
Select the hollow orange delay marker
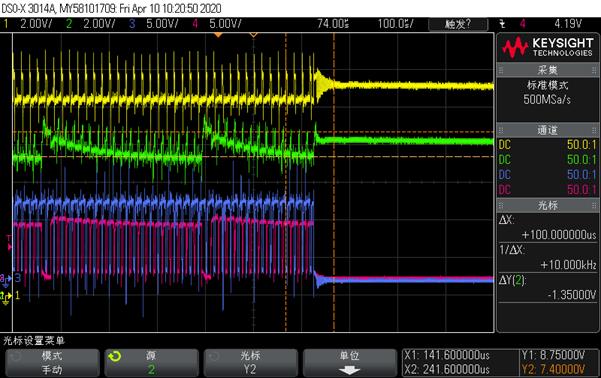(x=253, y=35)
